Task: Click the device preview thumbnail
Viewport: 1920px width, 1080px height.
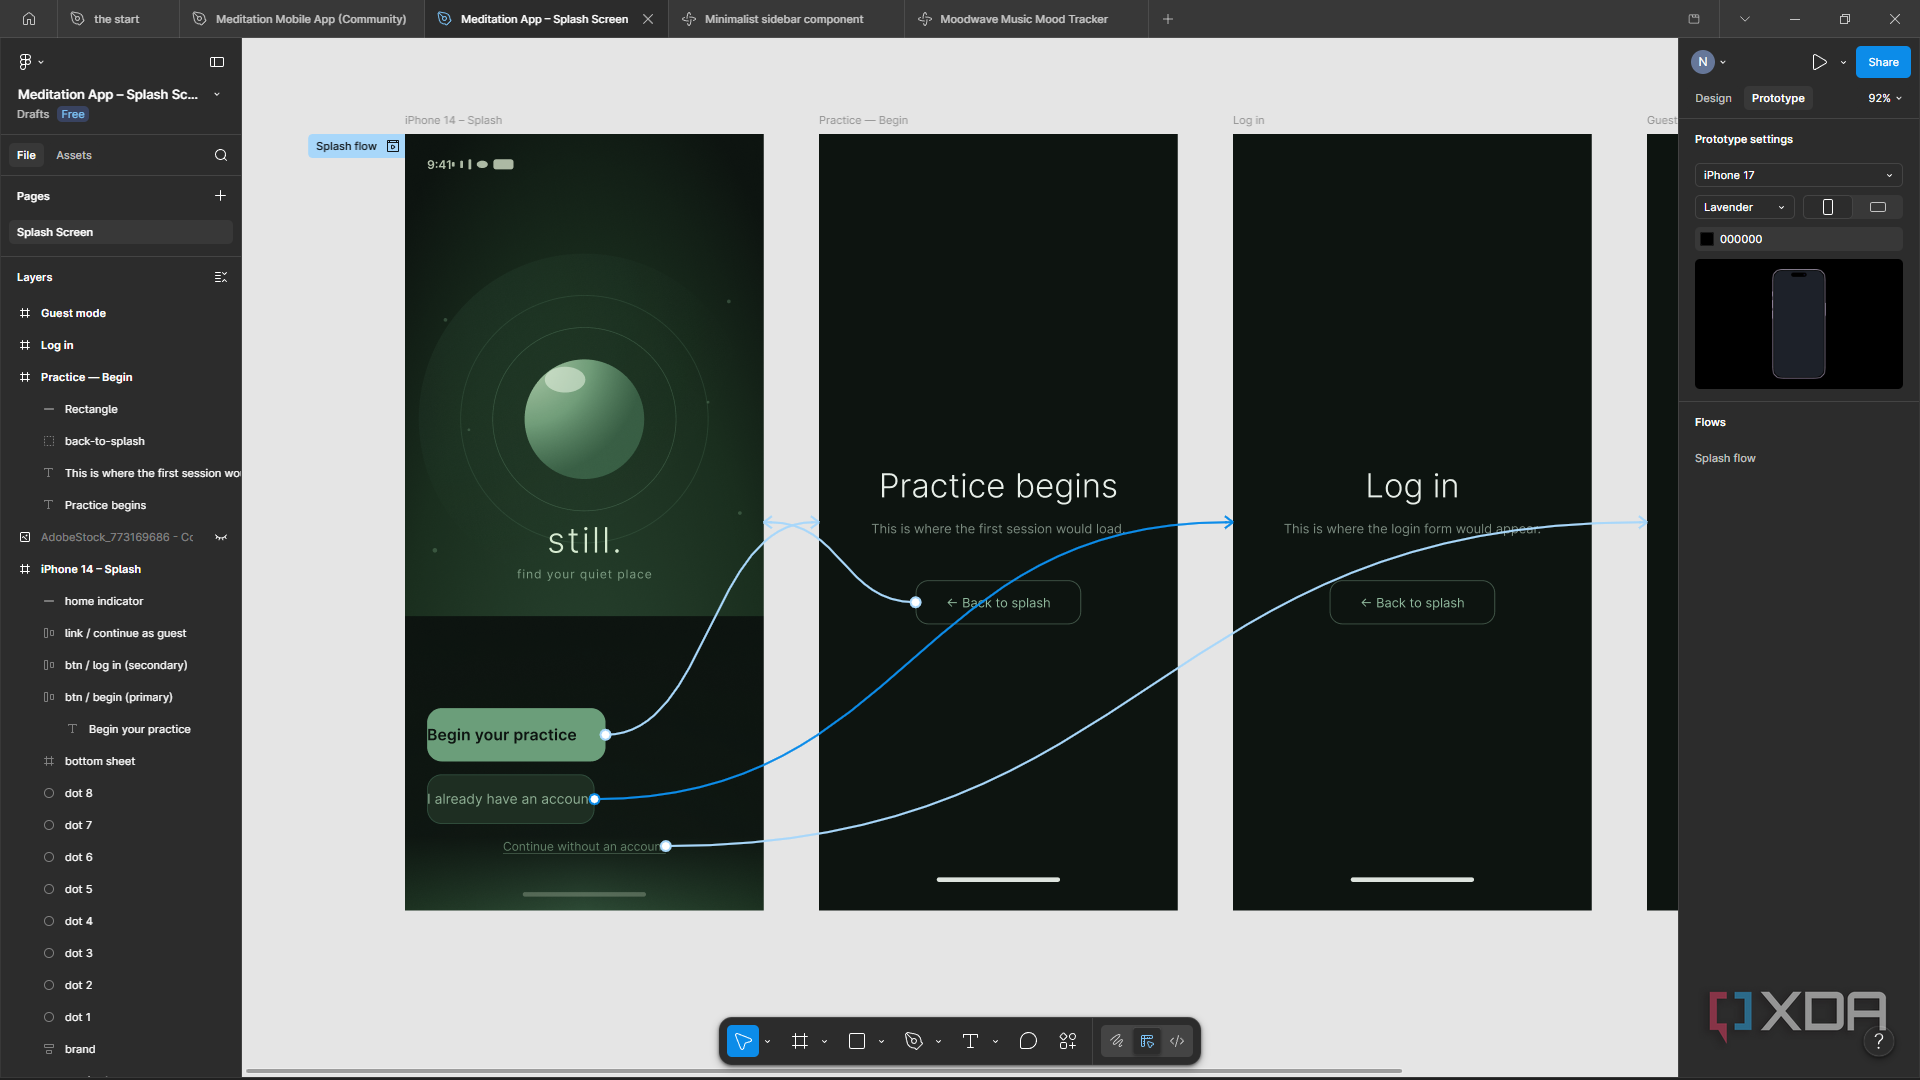Action: [1798, 324]
